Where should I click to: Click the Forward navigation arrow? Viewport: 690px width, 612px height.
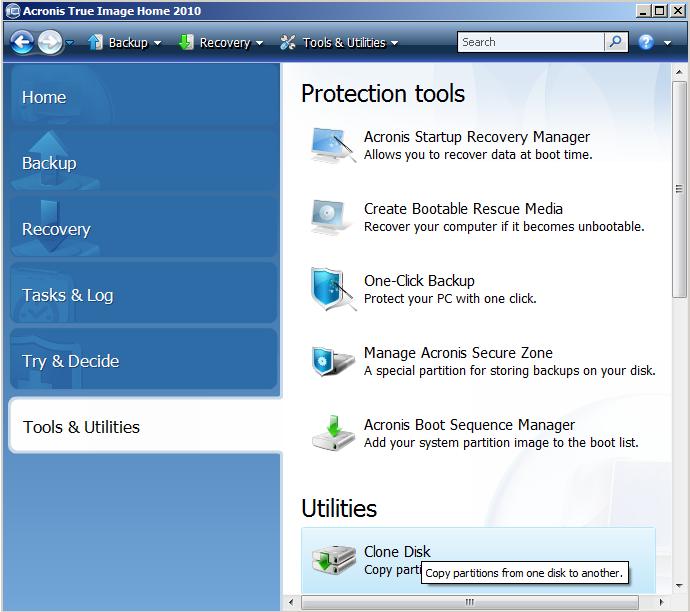point(50,42)
